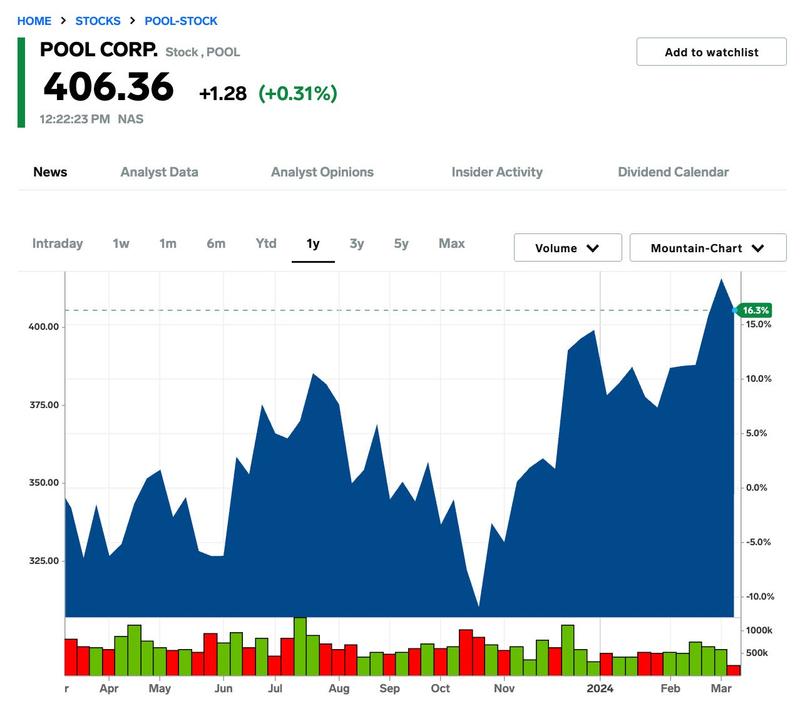Open the STOCKS breadcrumb link
This screenshot has height=711, width=800.
pos(98,21)
